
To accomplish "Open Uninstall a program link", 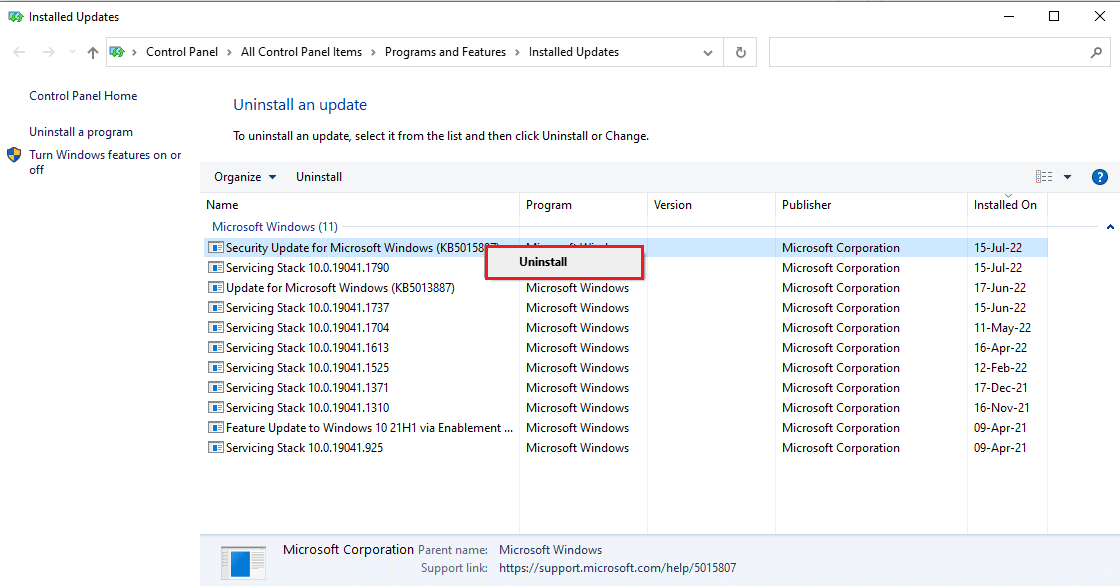I will point(81,132).
